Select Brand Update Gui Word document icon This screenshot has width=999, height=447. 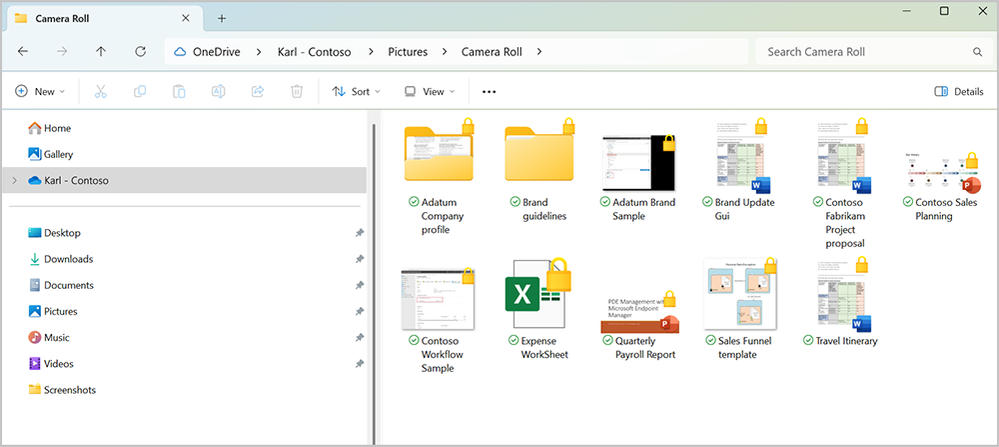[x=740, y=156]
